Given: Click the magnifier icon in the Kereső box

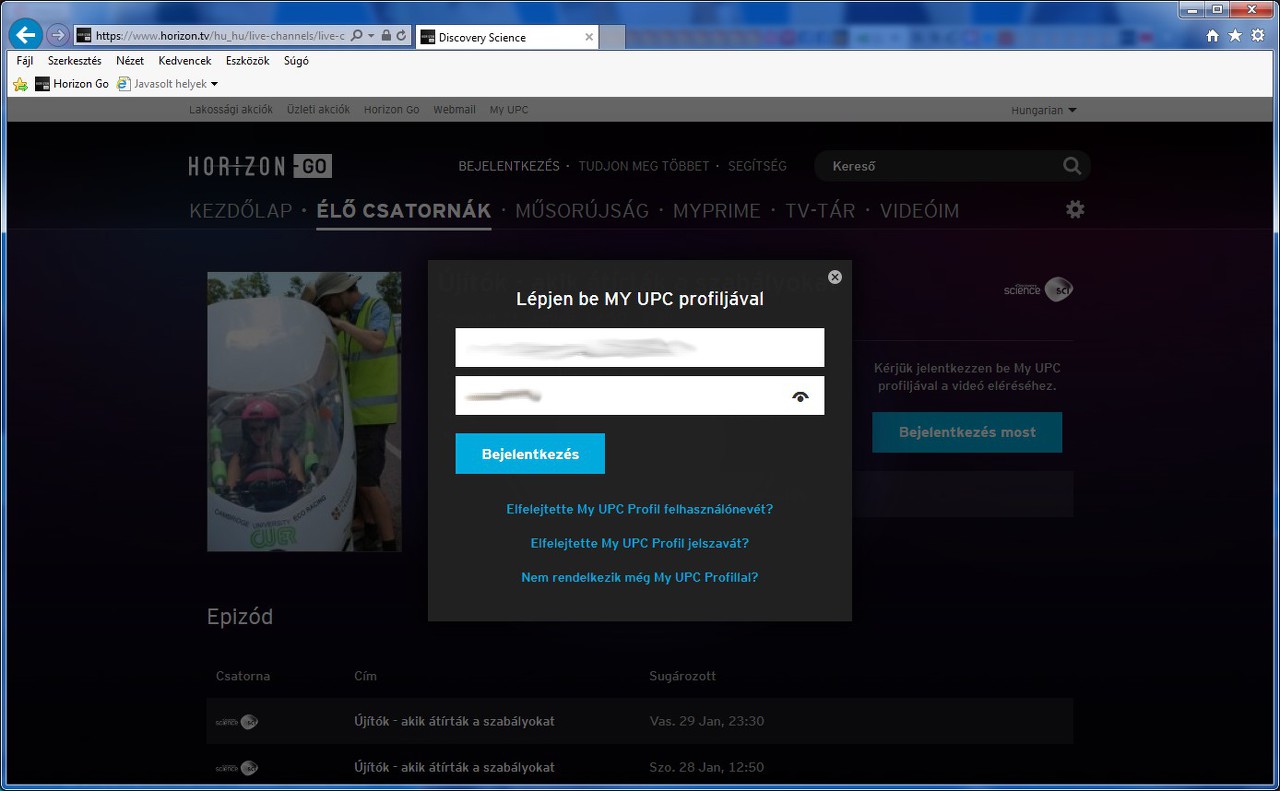Looking at the screenshot, I should [1072, 166].
